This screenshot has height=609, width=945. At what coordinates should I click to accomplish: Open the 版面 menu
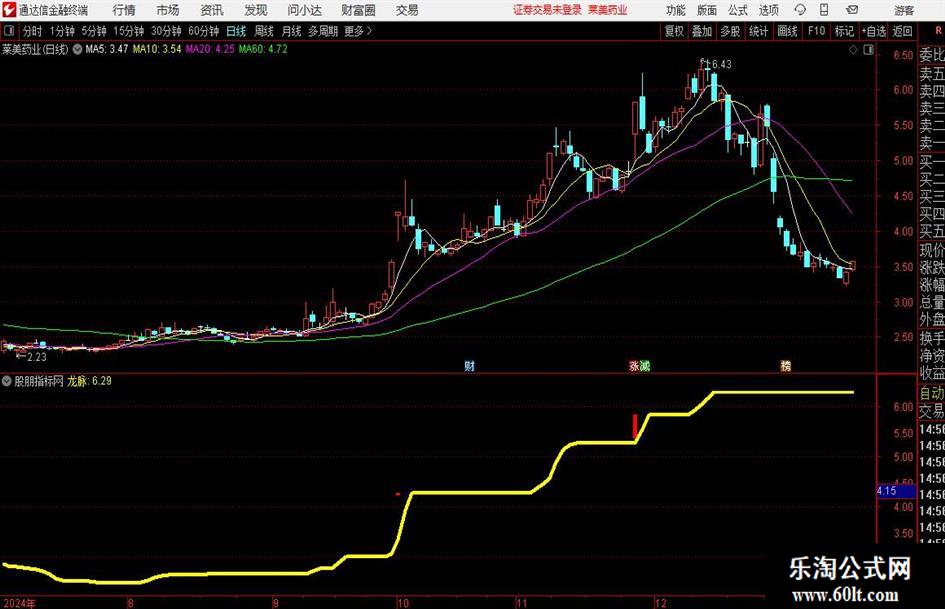(706, 10)
